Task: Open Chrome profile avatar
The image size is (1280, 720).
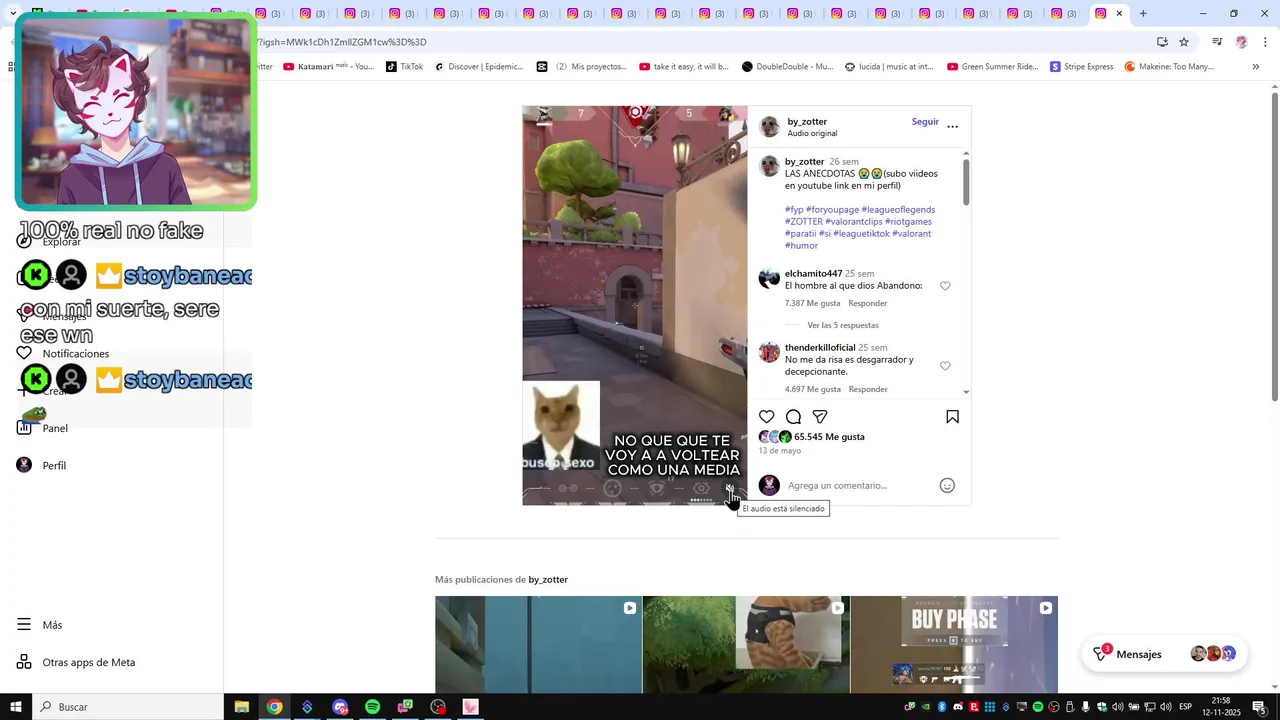Action: tap(1241, 42)
